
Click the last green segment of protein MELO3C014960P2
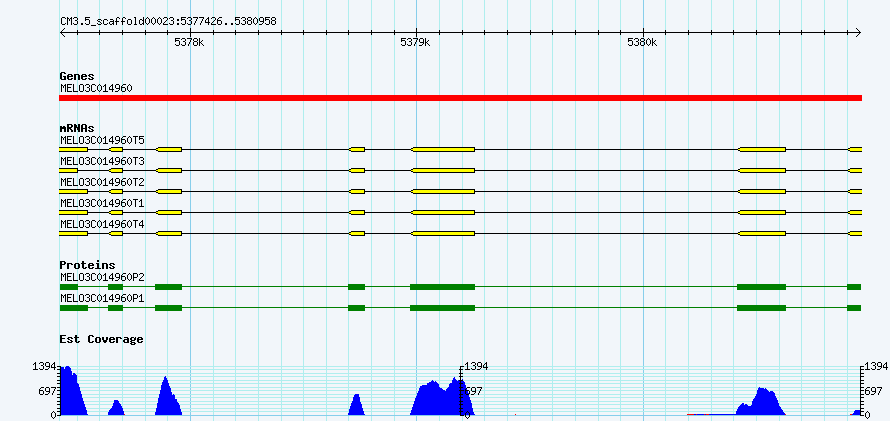point(854,287)
